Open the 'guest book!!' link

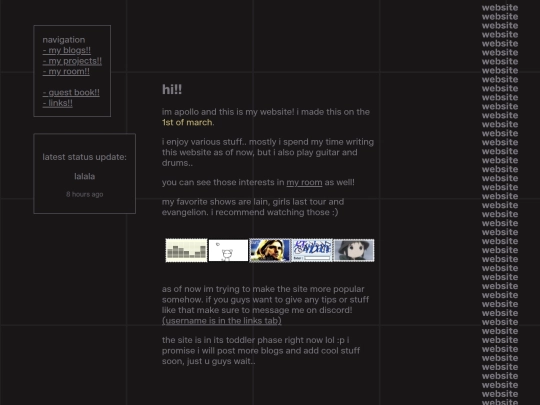pyautogui.click(x=71, y=92)
